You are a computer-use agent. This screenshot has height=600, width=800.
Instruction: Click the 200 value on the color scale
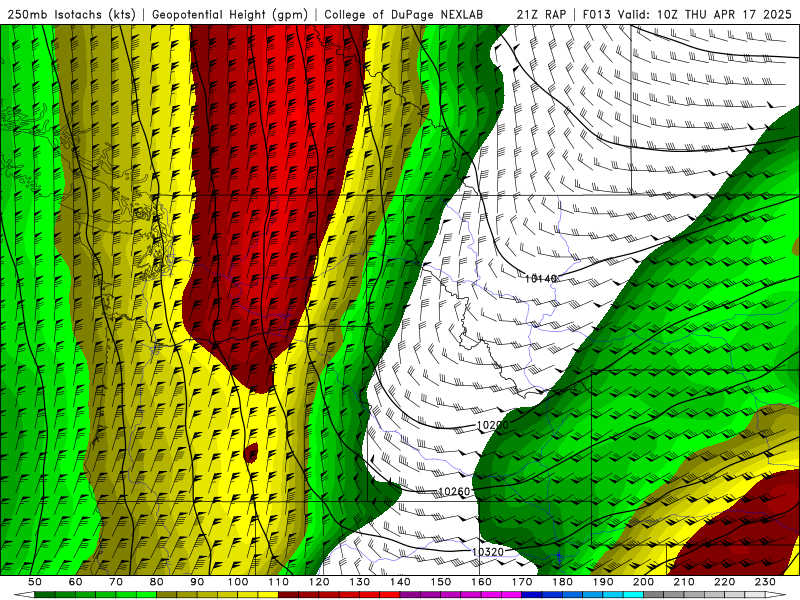pyautogui.click(x=644, y=582)
